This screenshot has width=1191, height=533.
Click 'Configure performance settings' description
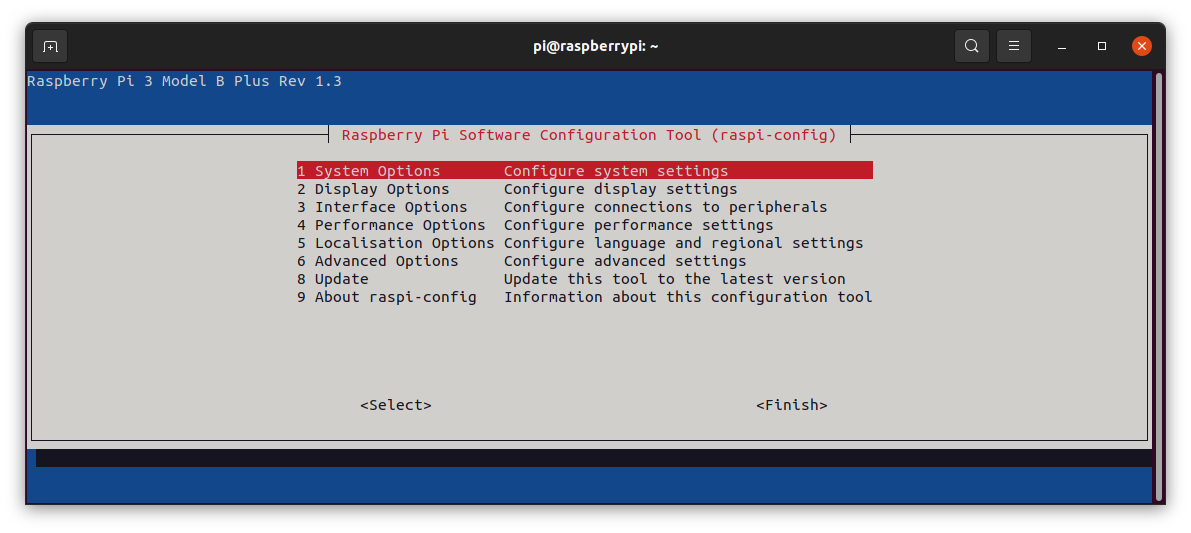coord(639,225)
